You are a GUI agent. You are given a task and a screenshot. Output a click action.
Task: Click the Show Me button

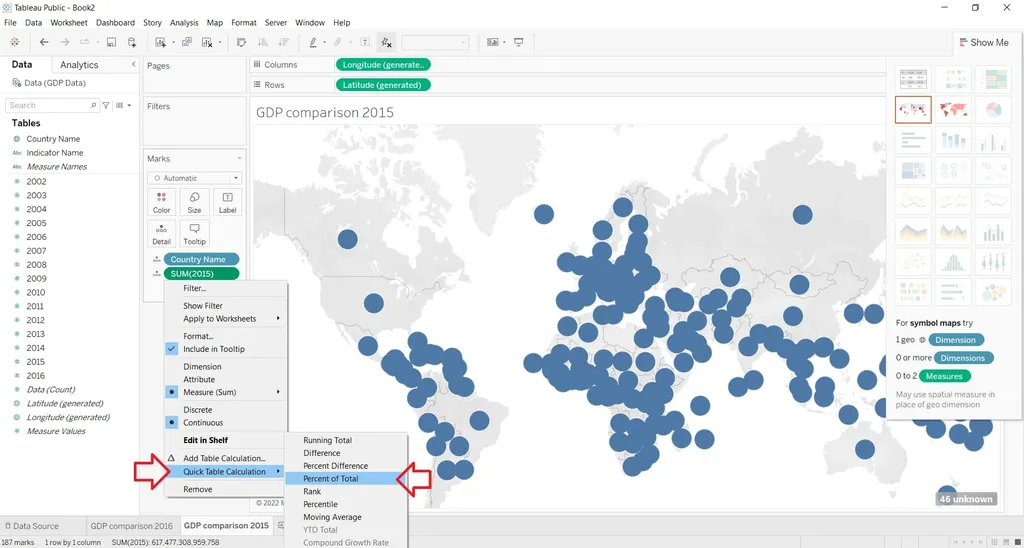point(982,42)
